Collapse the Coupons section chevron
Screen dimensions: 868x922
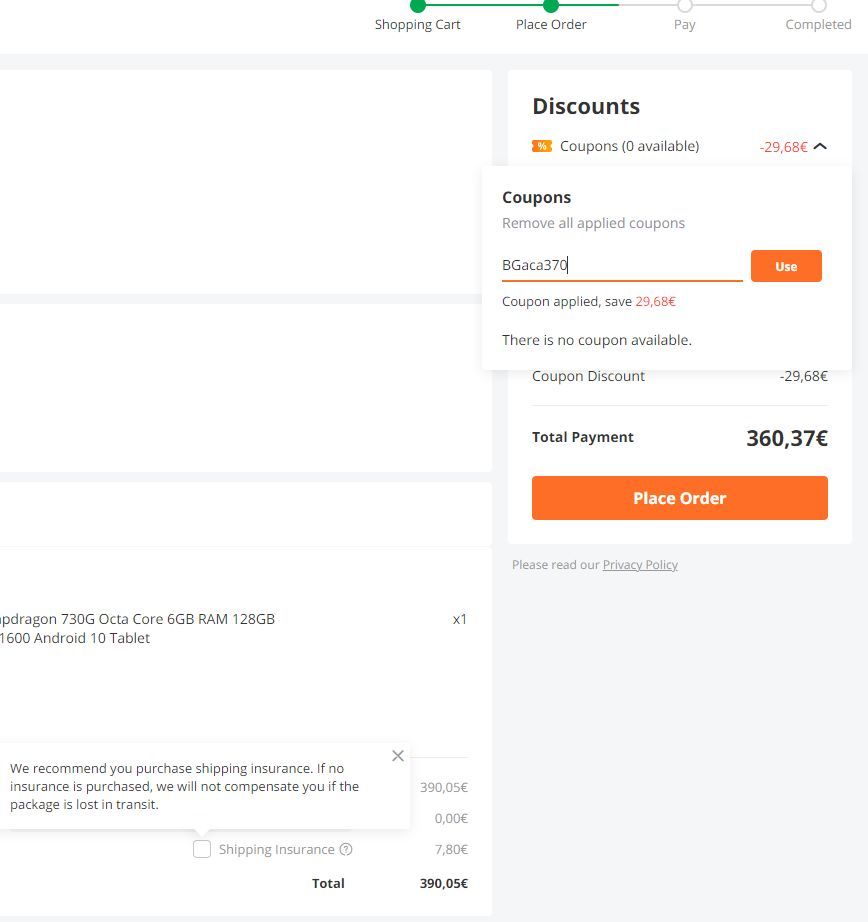tap(820, 146)
